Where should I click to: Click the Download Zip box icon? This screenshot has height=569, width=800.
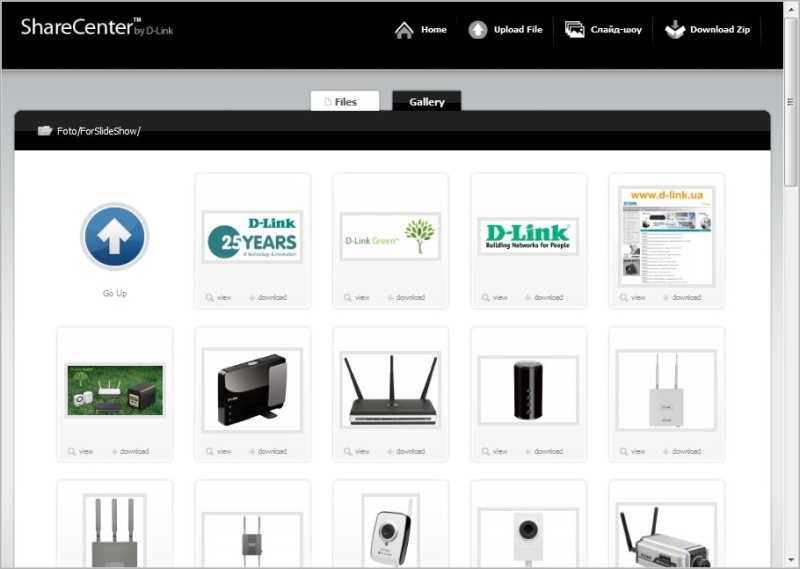tap(674, 30)
